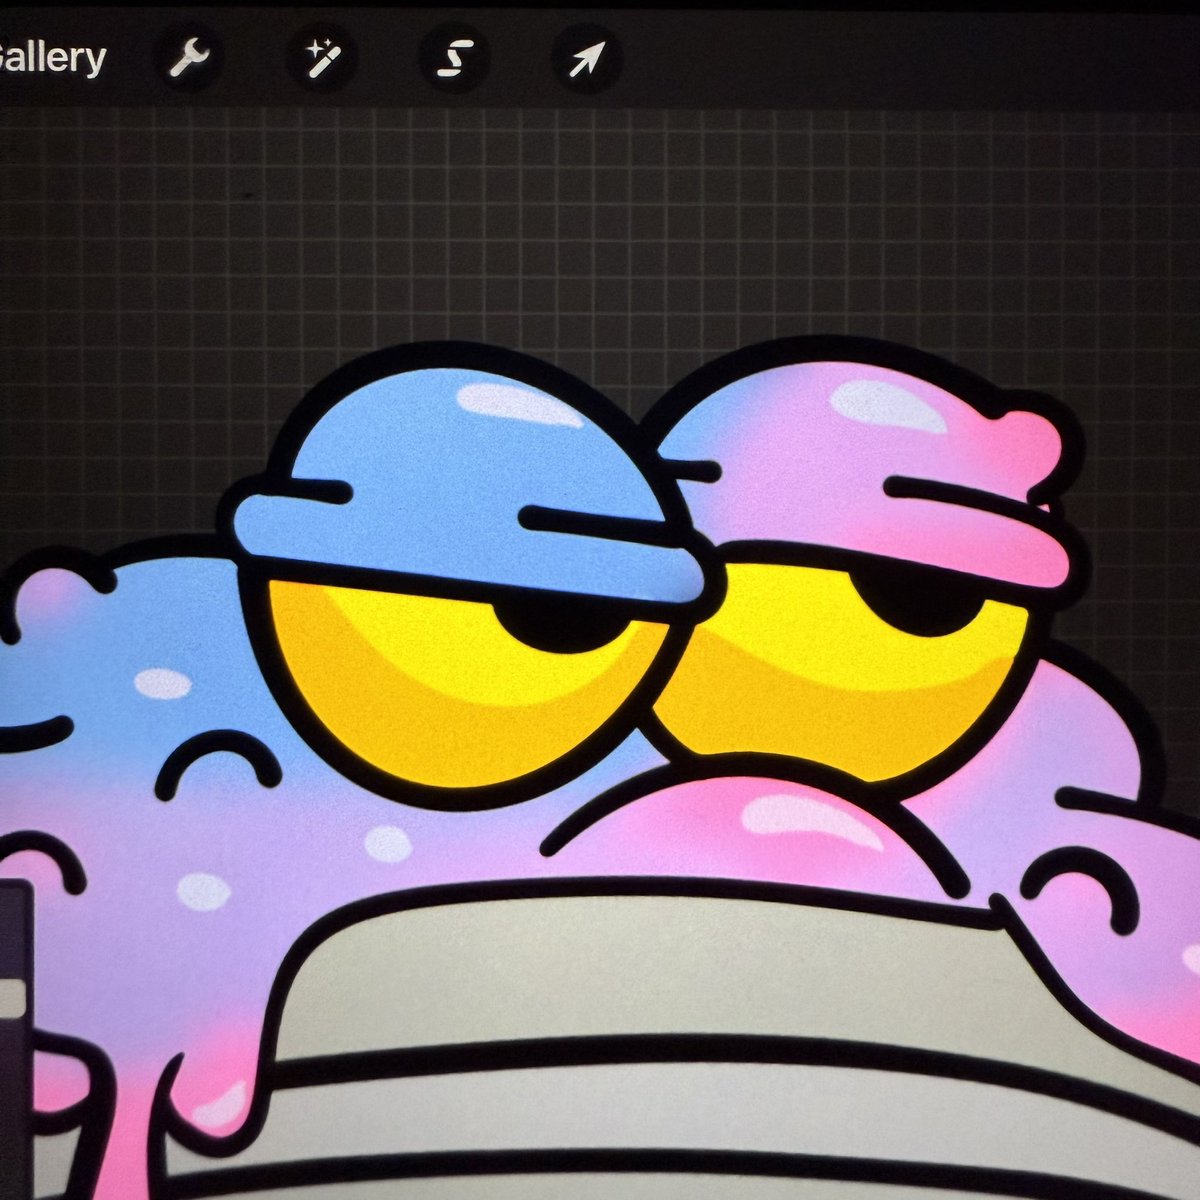The height and width of the screenshot is (1200, 1200).
Task: Activate the Transform arrow tool
Action: 587,61
